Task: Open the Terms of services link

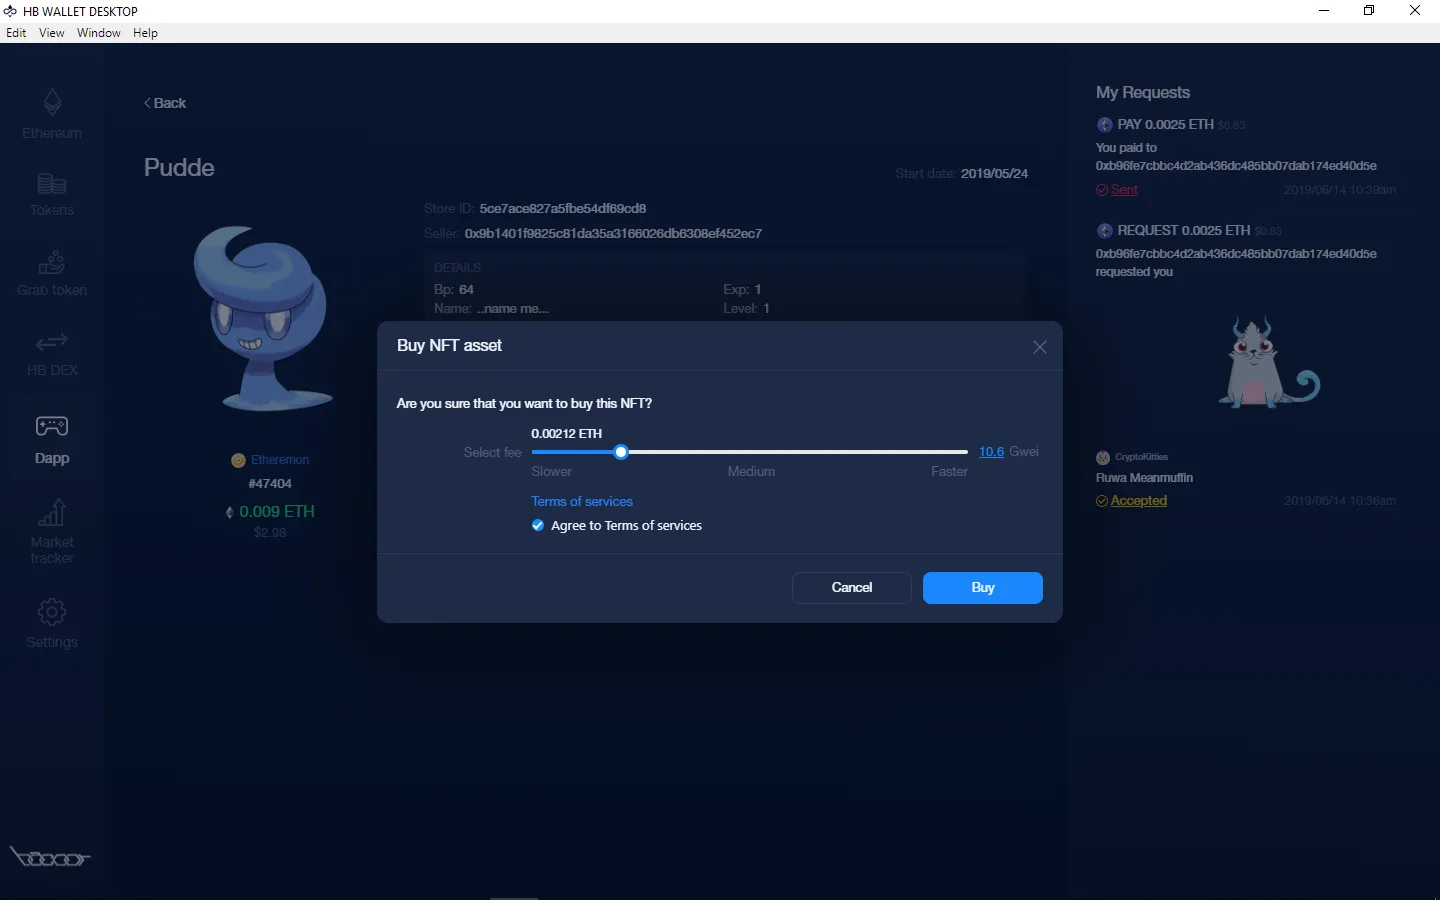Action: [x=582, y=502]
